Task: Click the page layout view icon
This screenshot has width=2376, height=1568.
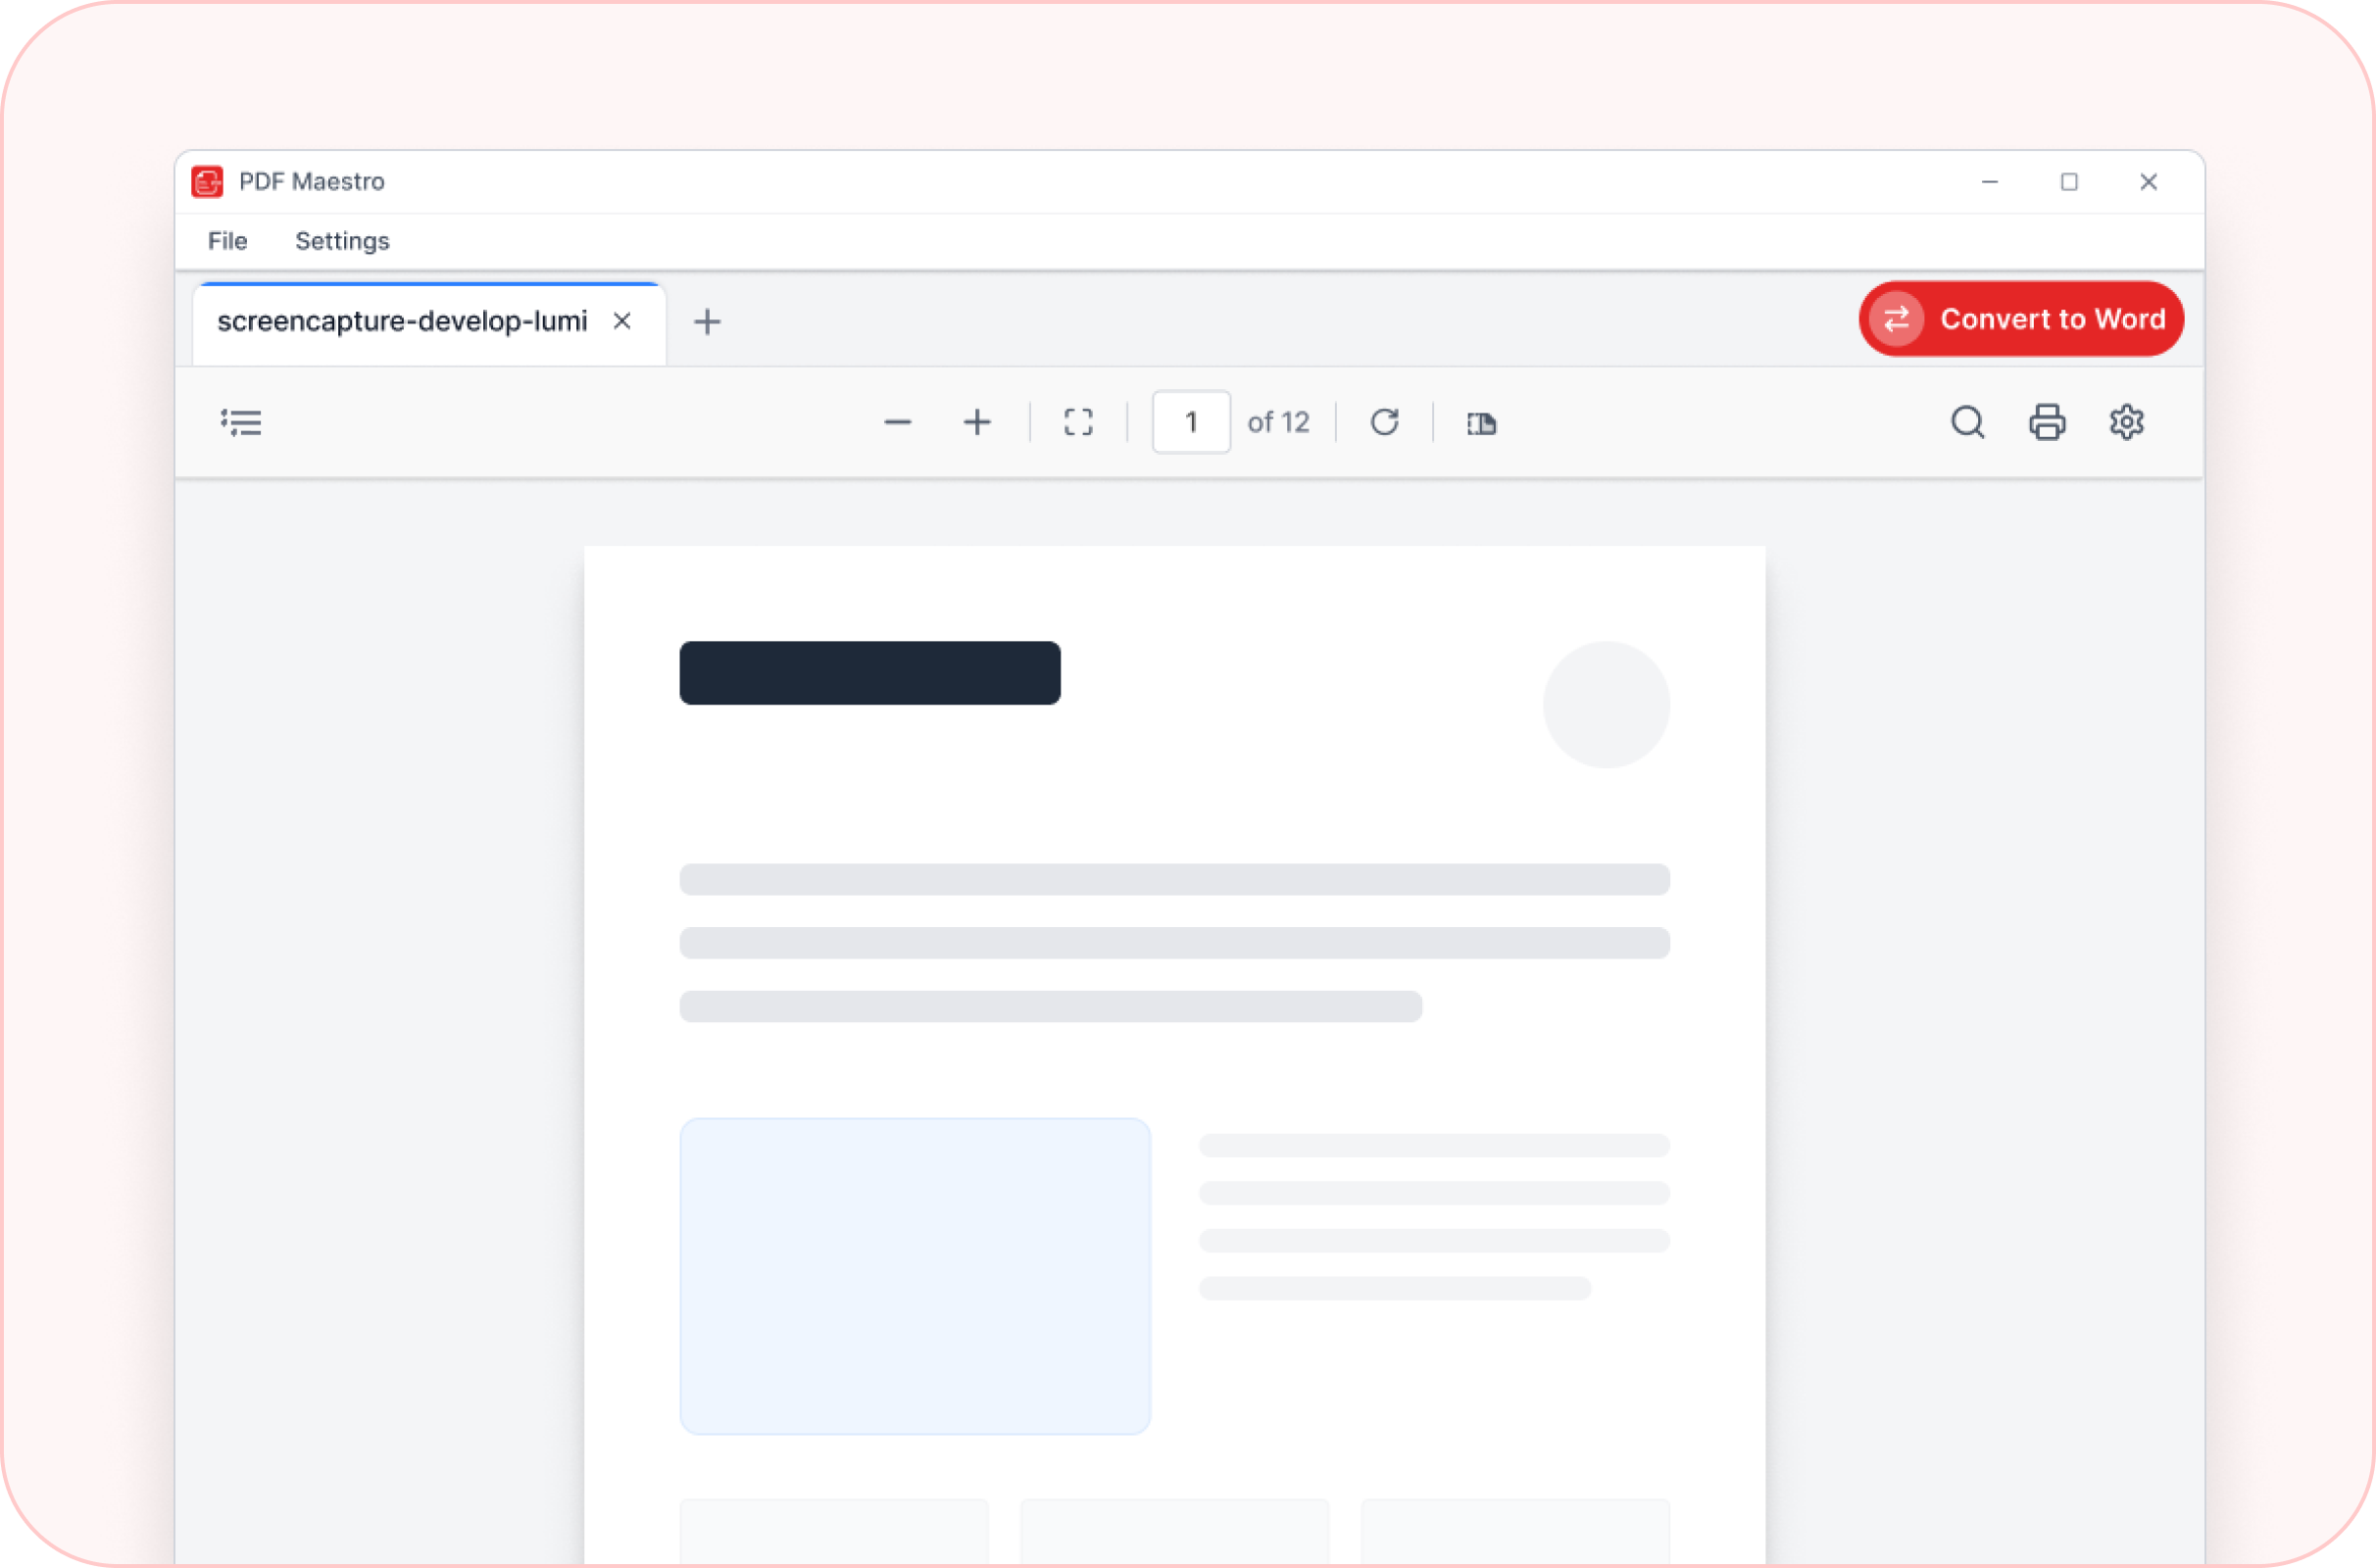Action: pos(1481,423)
